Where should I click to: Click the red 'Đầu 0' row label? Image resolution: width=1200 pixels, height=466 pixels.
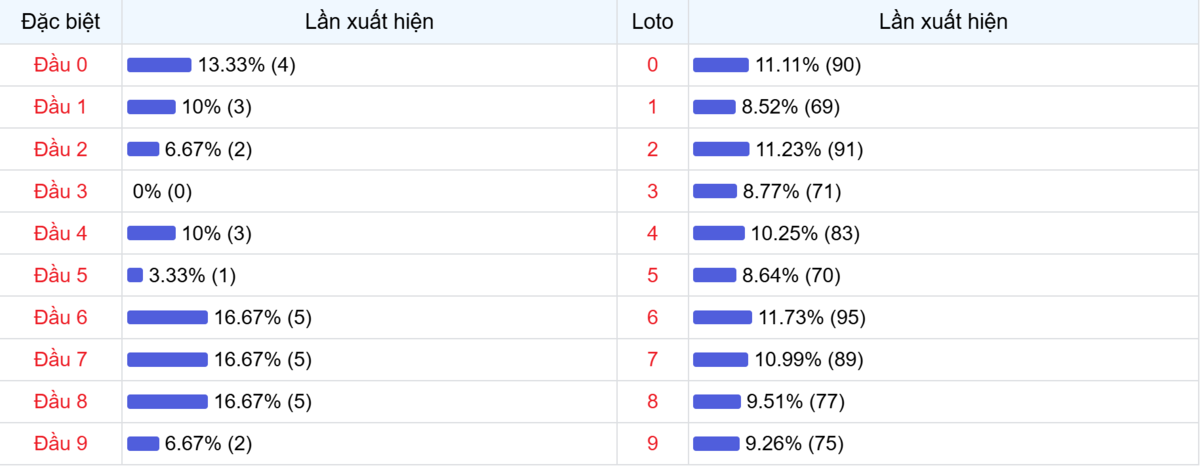click(61, 65)
